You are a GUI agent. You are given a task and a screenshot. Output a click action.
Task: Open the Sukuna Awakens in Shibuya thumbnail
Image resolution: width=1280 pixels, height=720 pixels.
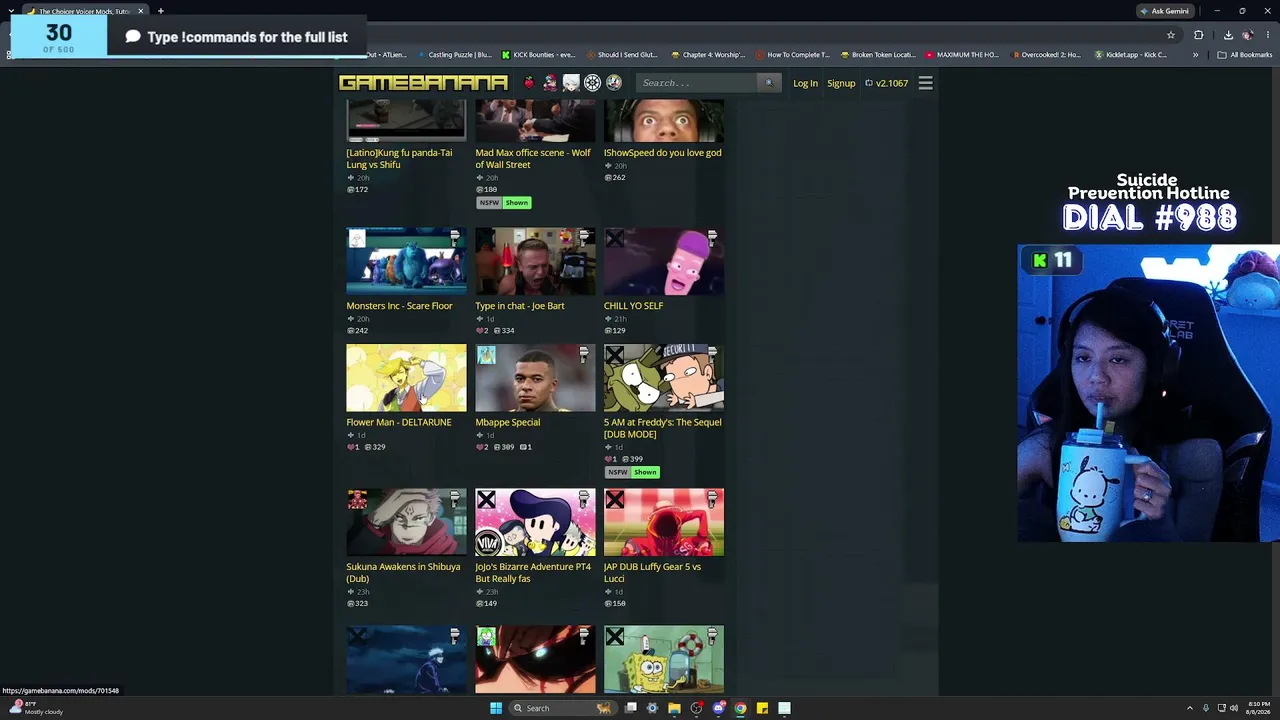tap(406, 522)
